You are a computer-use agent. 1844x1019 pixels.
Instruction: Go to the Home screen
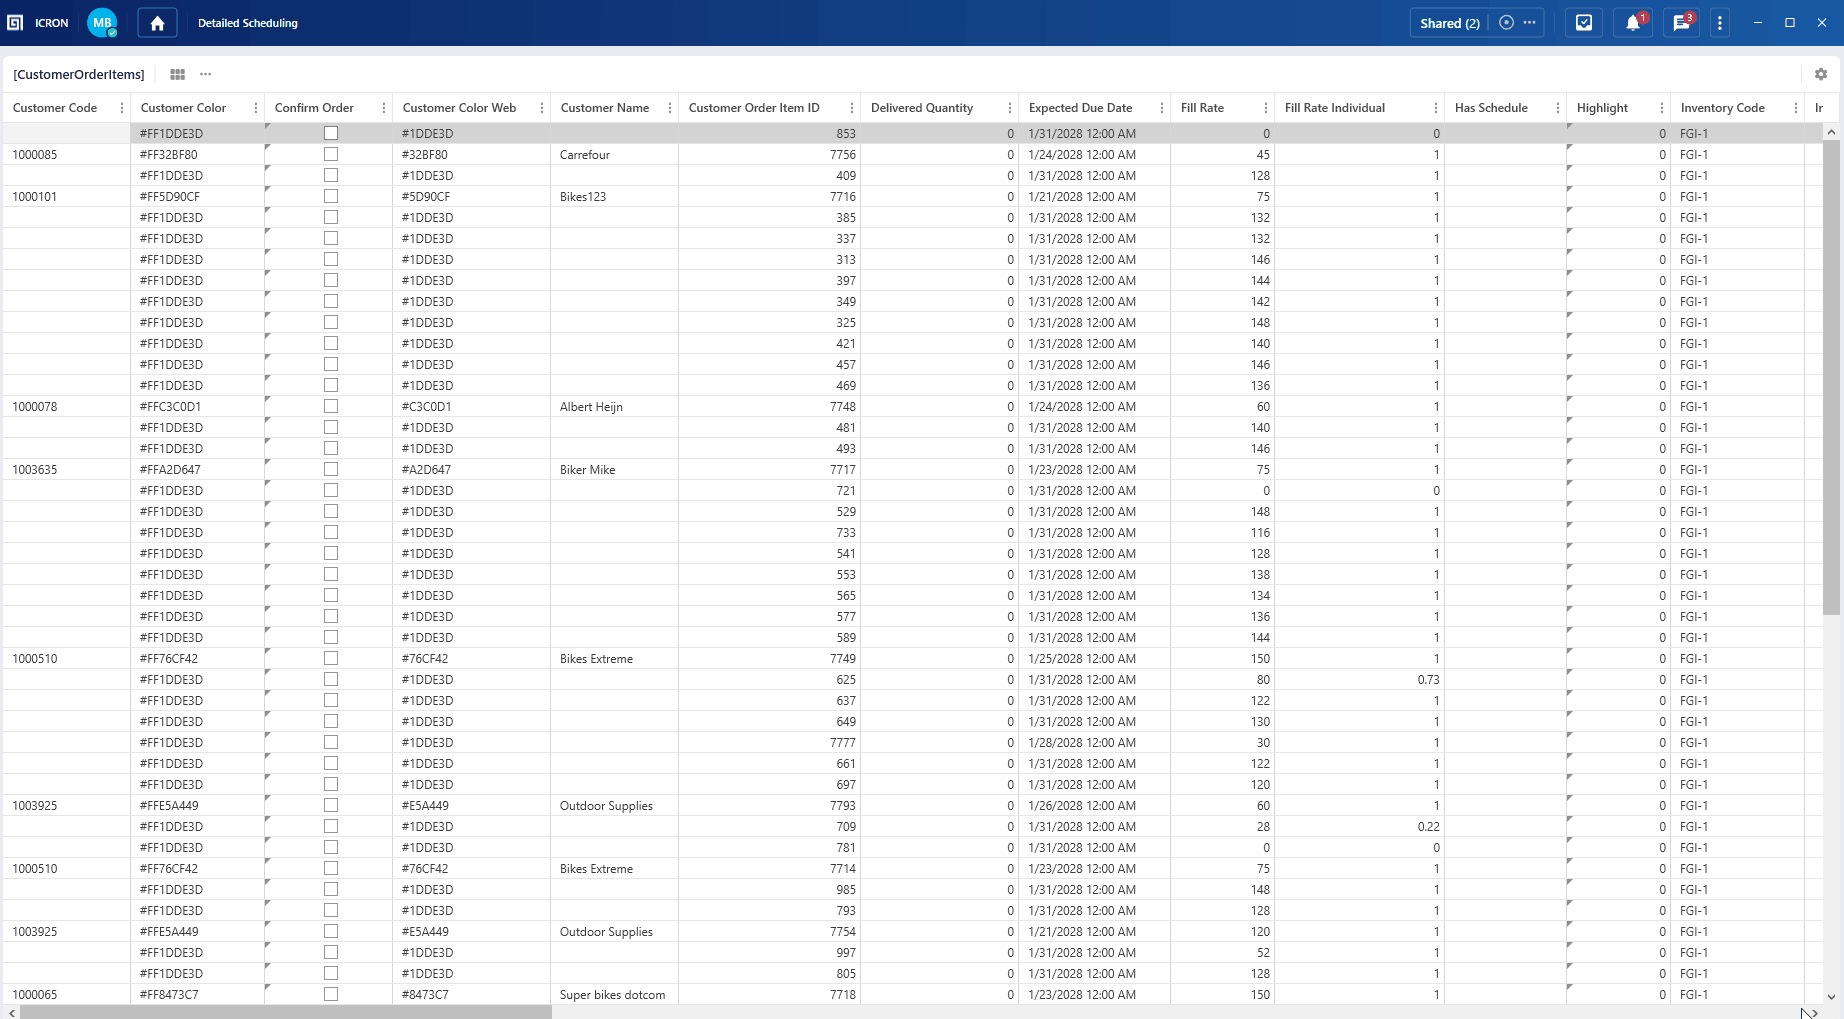(157, 23)
